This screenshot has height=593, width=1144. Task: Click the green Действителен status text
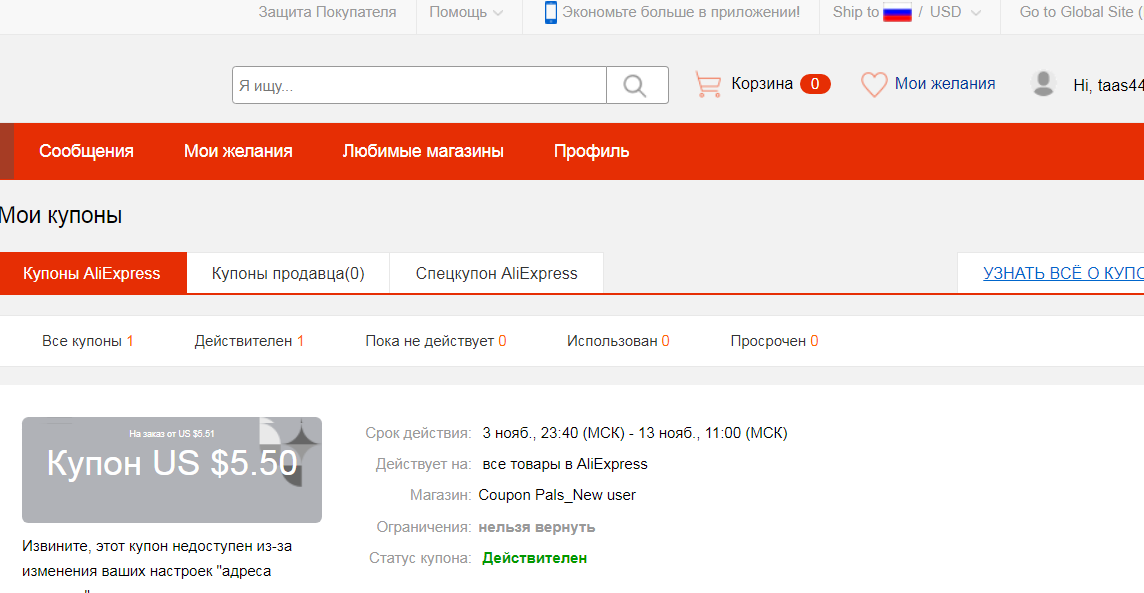(x=535, y=558)
